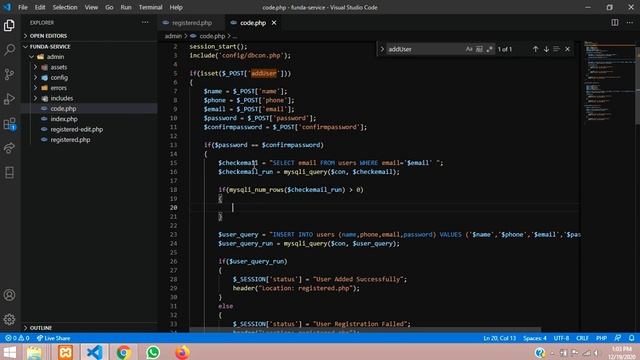Click UTF-8 encoding in status bar
Image resolution: width=640 pixels, height=360 pixels.
pos(561,338)
